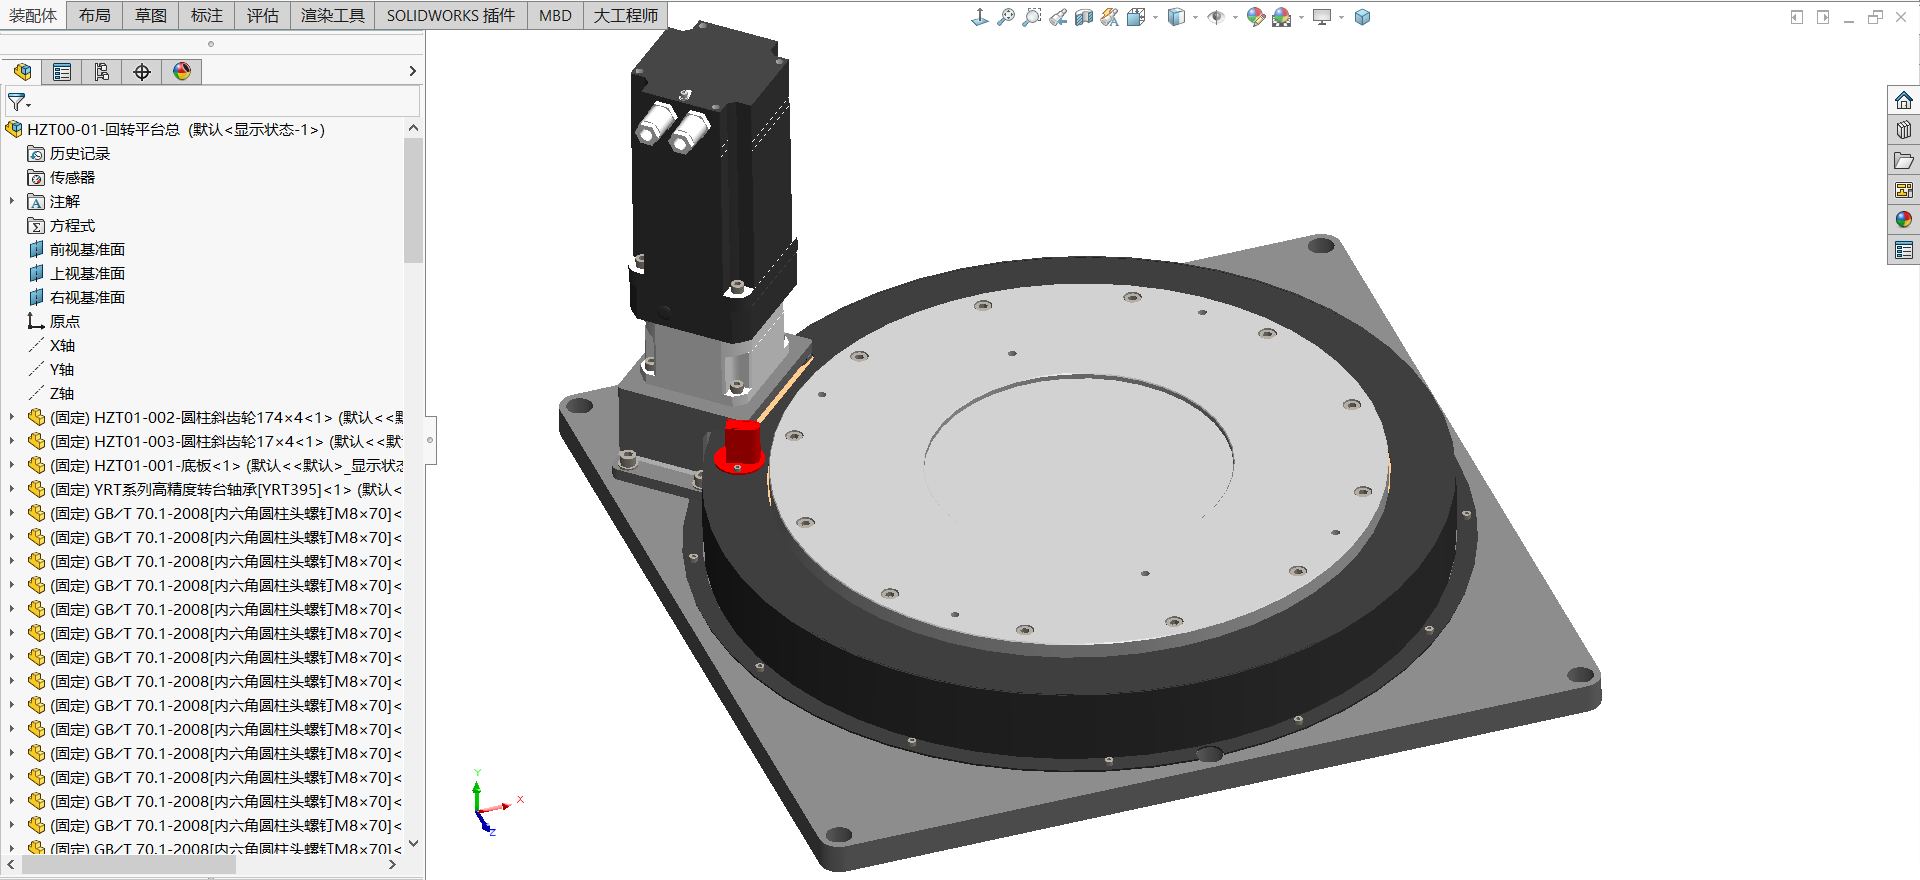Screen dimensions: 1920x880
Task: Activate the Zoom to Area tool
Action: click(1032, 17)
